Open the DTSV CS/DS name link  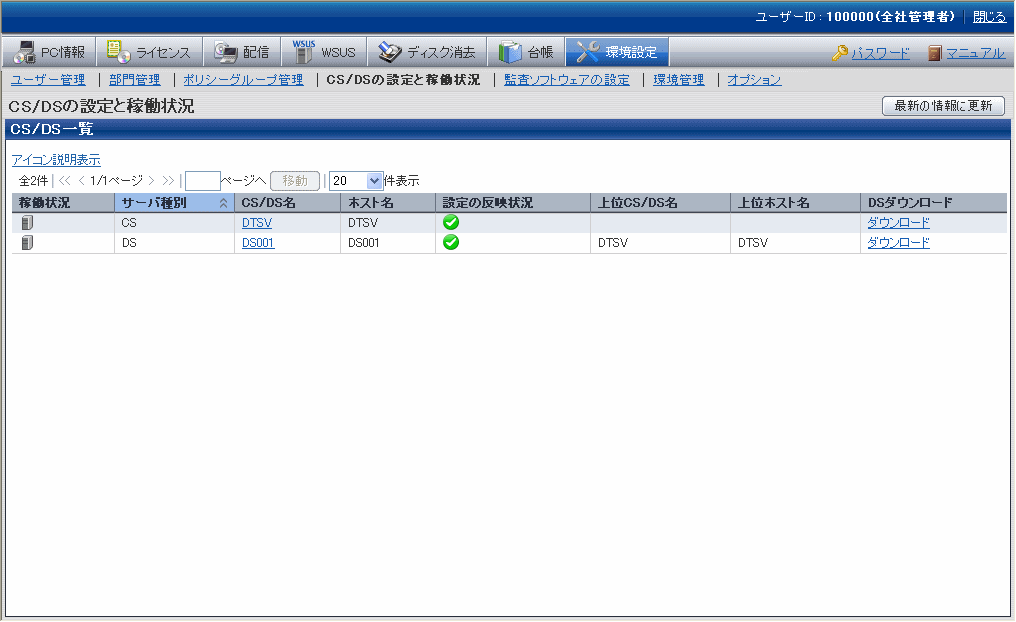tap(257, 223)
